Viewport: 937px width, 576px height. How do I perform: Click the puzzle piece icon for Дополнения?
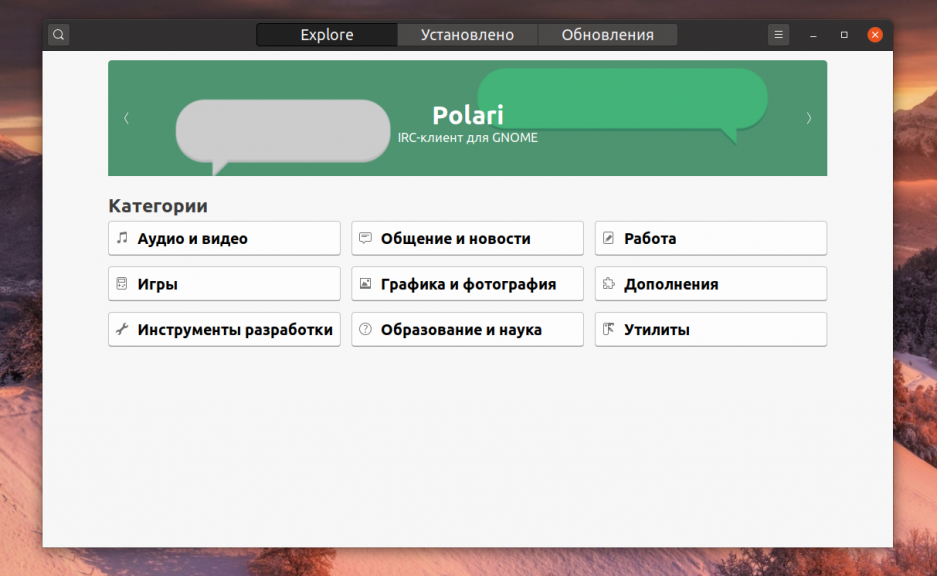pyautogui.click(x=608, y=284)
